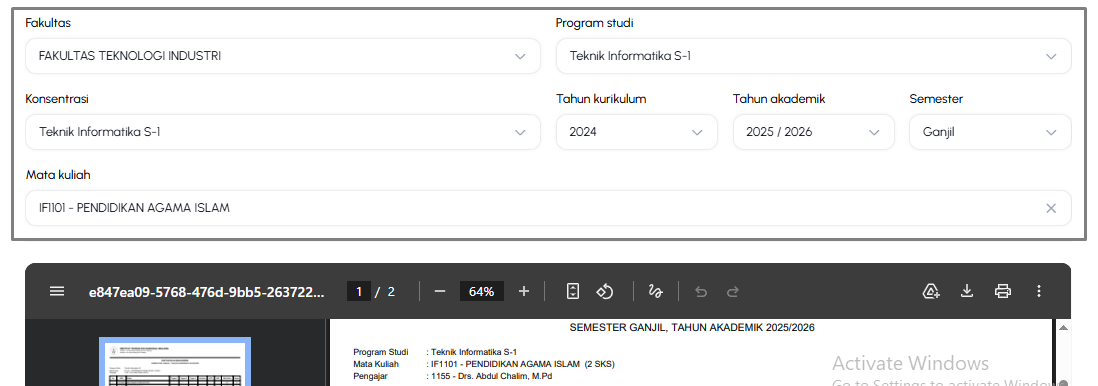Open the PDF more actions menu
The image size is (1098, 386).
tap(1039, 291)
